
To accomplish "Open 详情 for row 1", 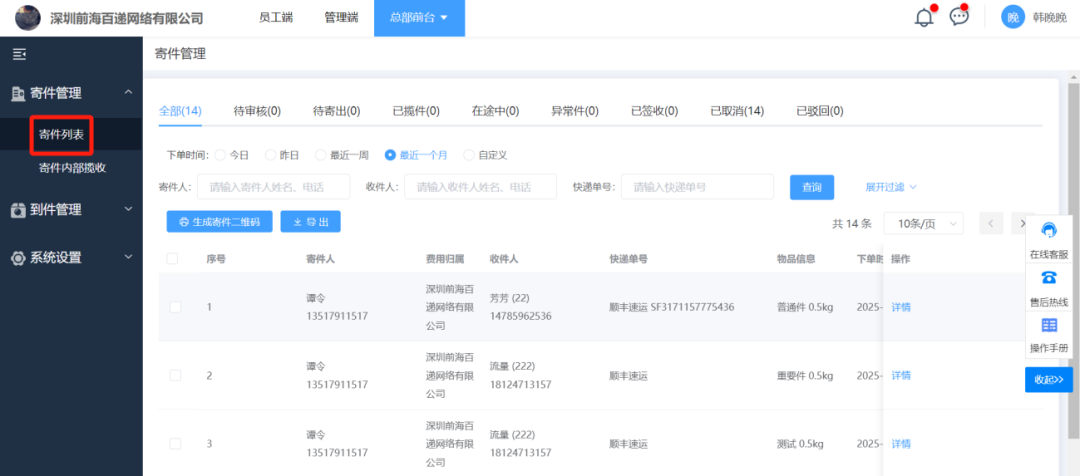I will (x=901, y=307).
